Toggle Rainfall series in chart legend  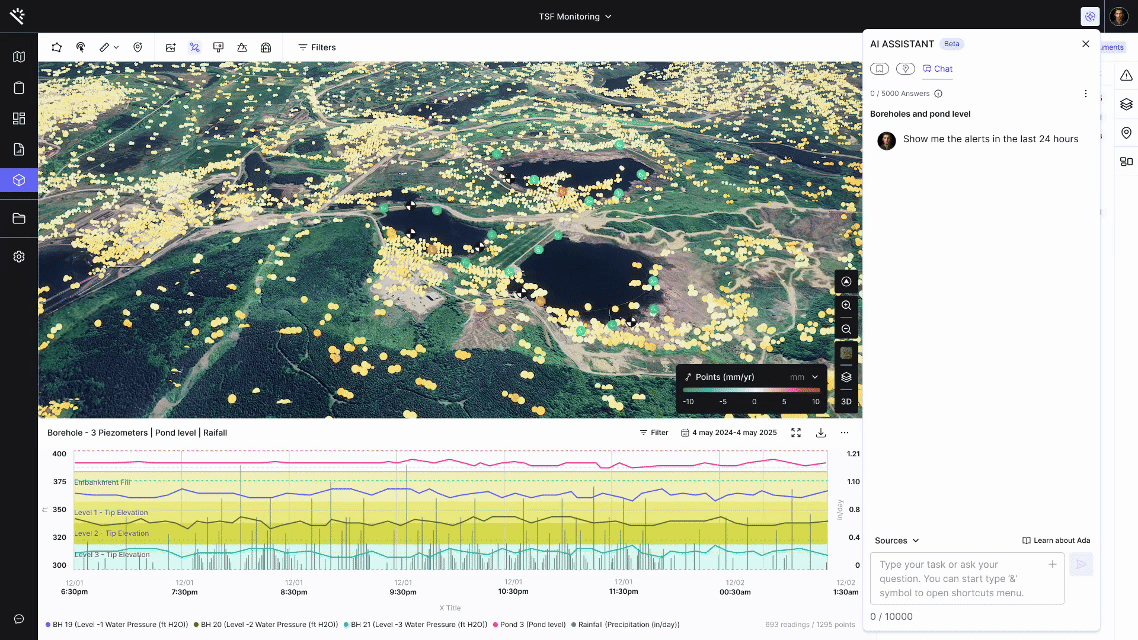click(626, 624)
